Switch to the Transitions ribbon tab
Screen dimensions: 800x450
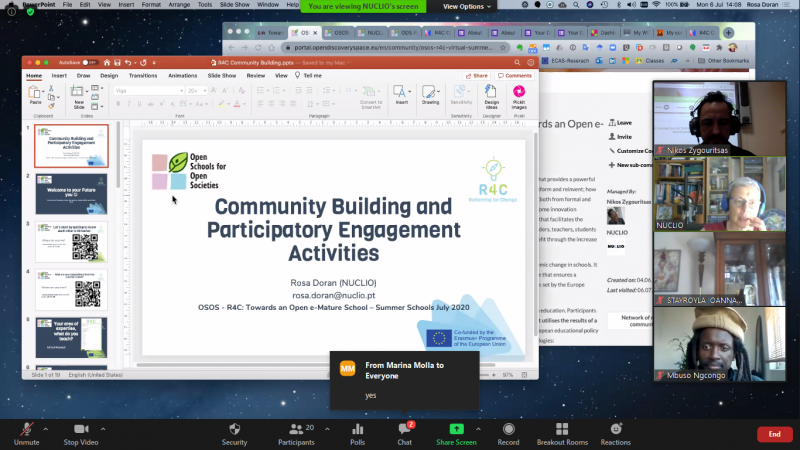(143, 75)
